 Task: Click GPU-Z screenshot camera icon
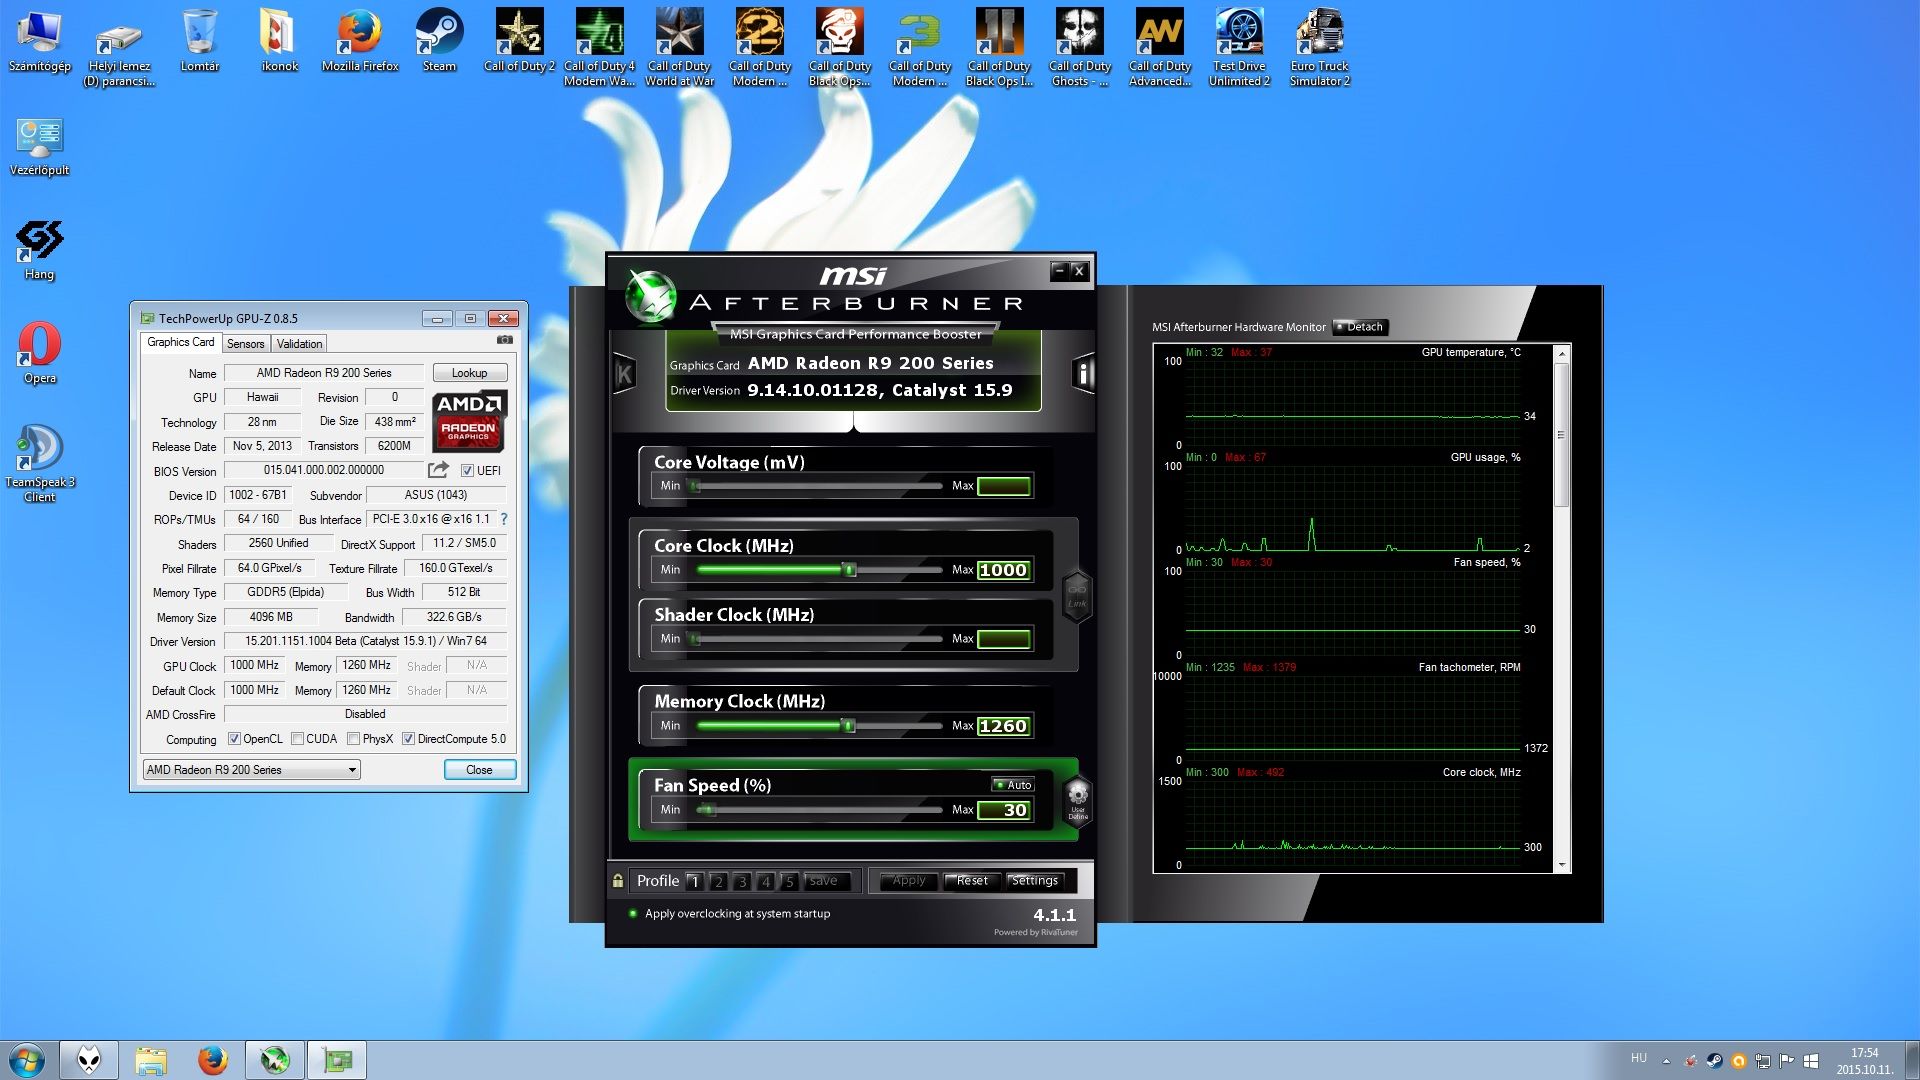[505, 340]
